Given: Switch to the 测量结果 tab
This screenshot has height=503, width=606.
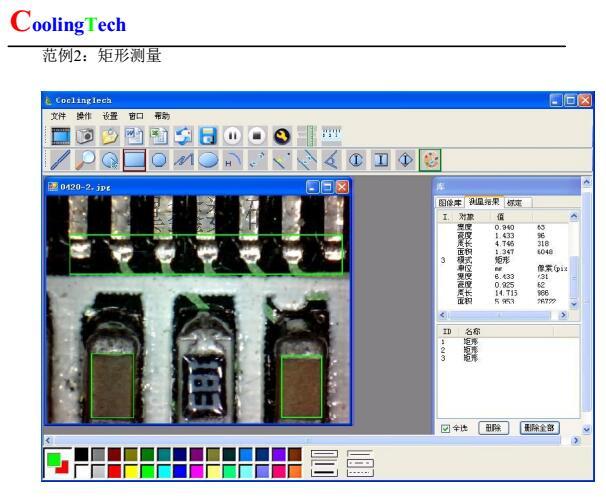Looking at the screenshot, I should coord(484,201).
